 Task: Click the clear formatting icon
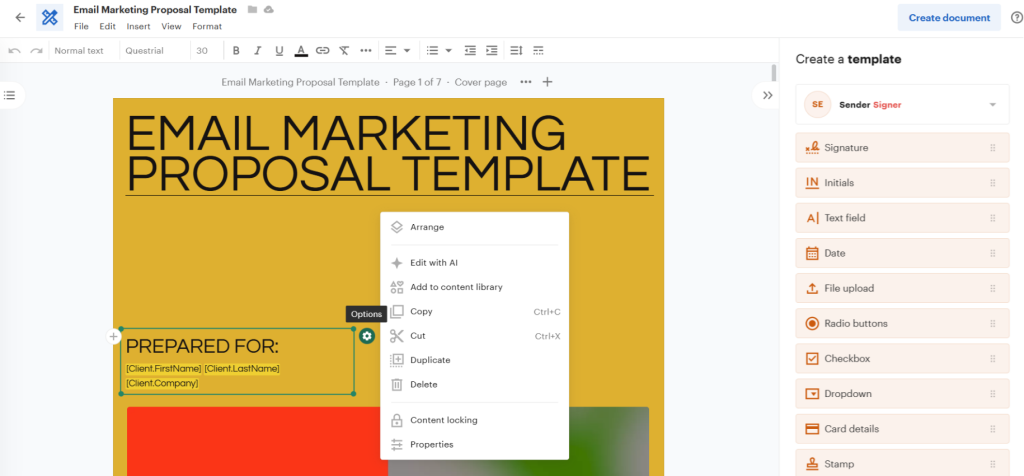[344, 50]
